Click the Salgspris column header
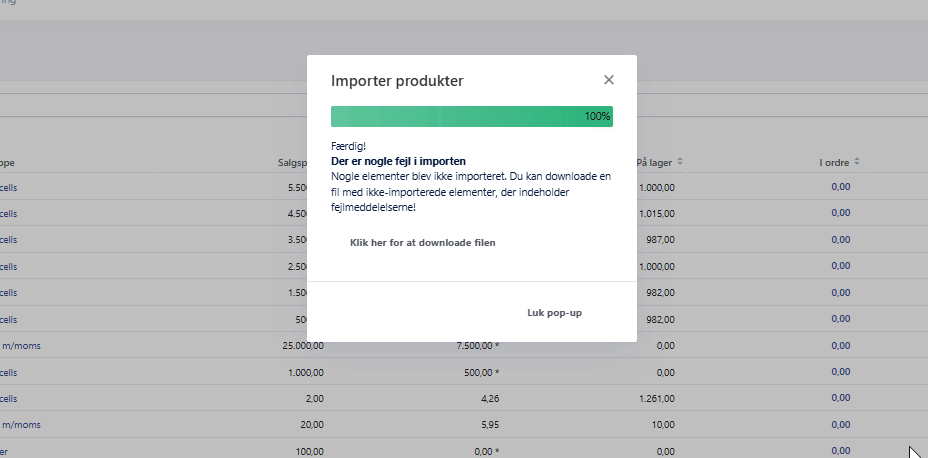Image resolution: width=928 pixels, height=458 pixels. (x=299, y=162)
